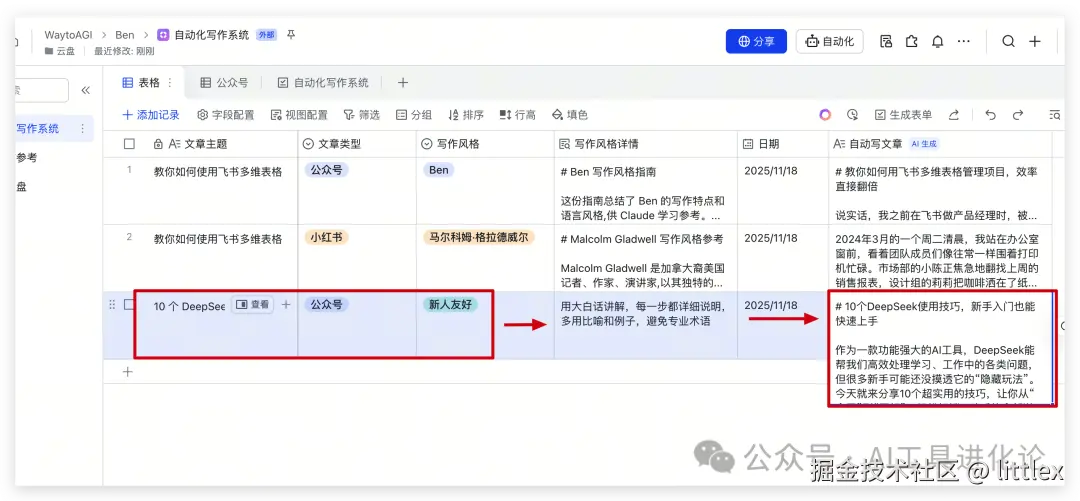Tick the checkbox of the DeepSeek row
This screenshot has width=1080, height=501.
(x=129, y=305)
